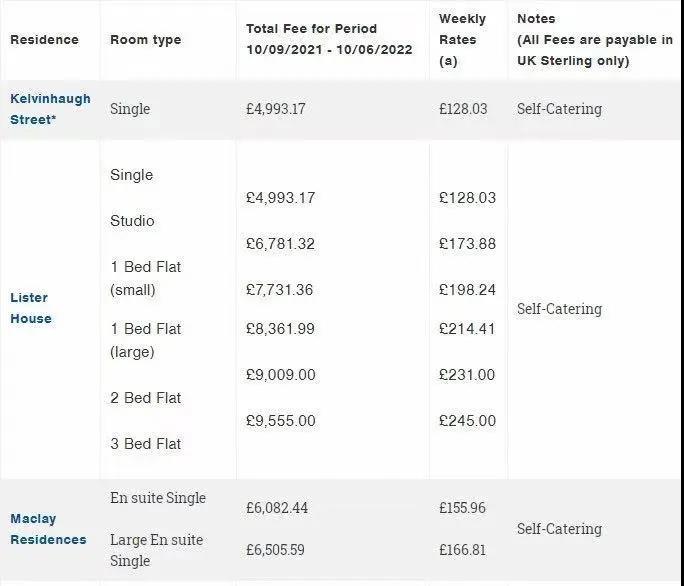Click Self-Catering note in Lister House row
Image resolution: width=684 pixels, height=586 pixels.
pos(559,309)
